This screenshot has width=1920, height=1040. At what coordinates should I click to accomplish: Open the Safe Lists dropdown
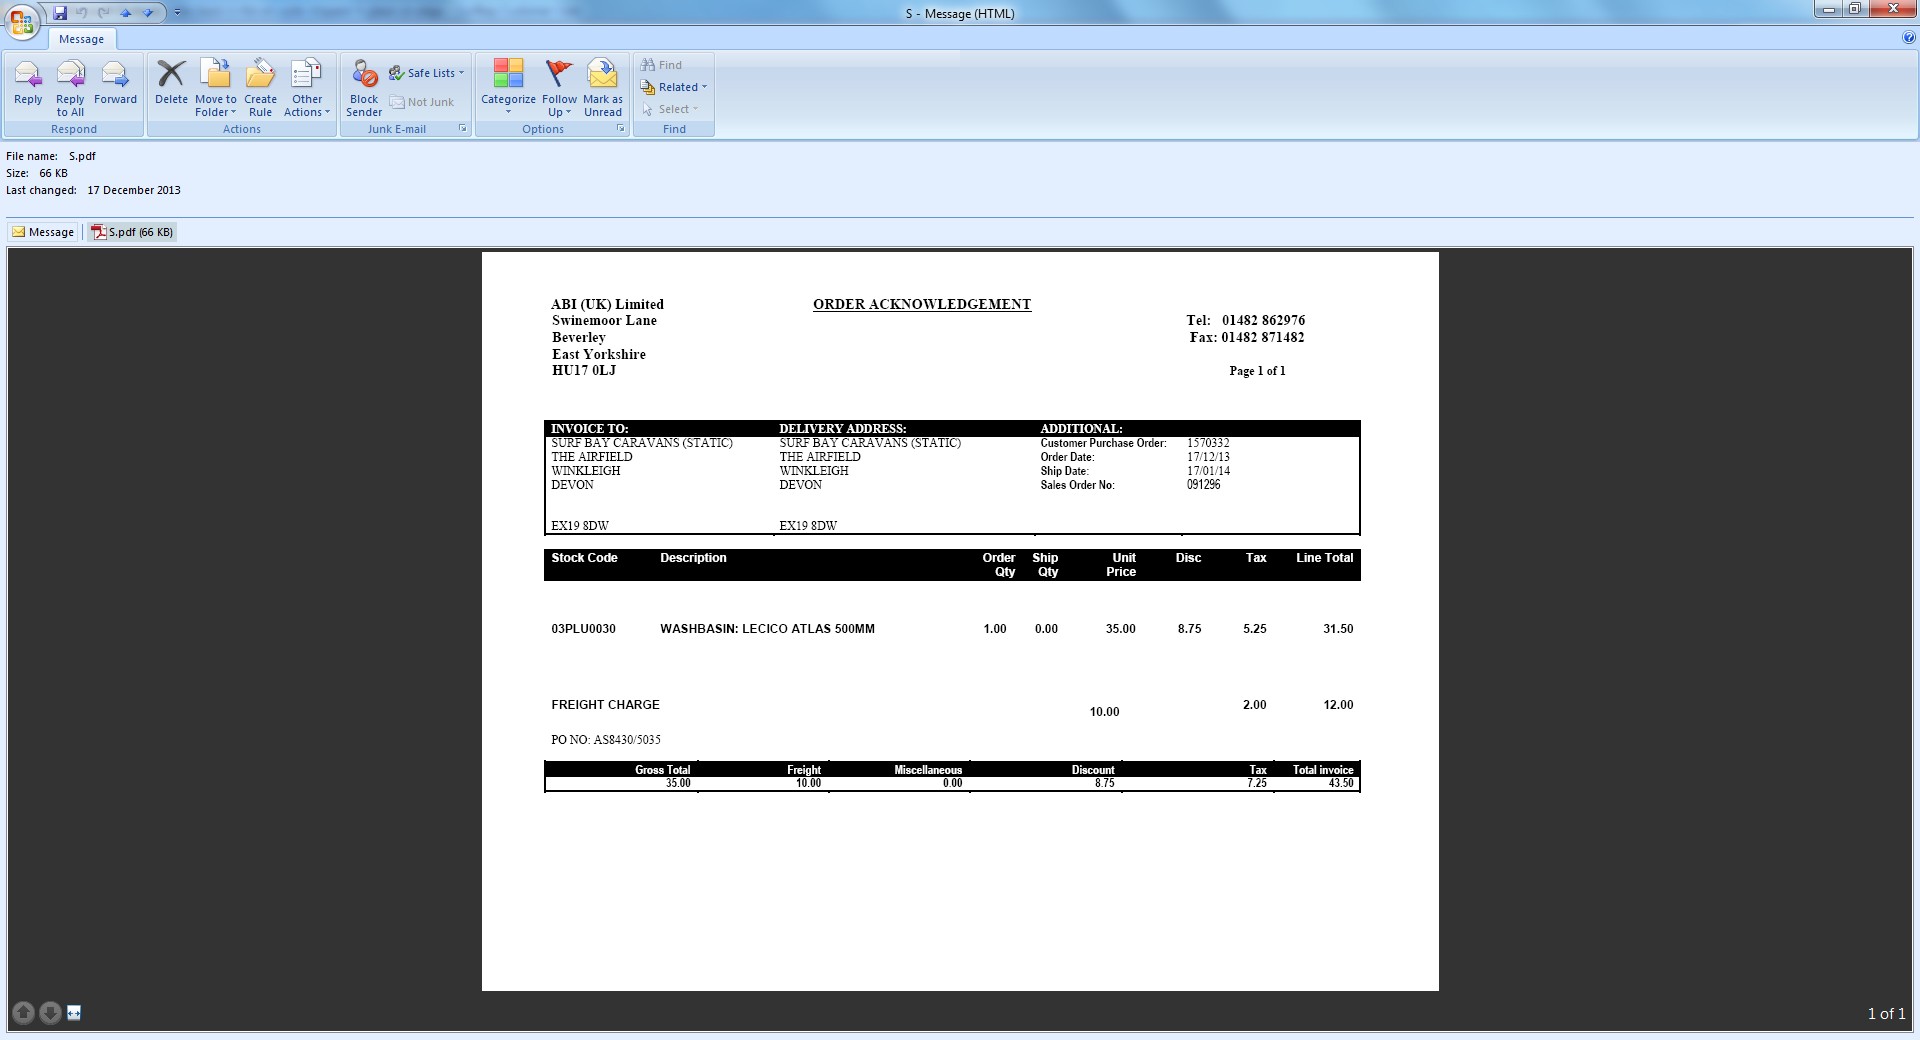[427, 73]
